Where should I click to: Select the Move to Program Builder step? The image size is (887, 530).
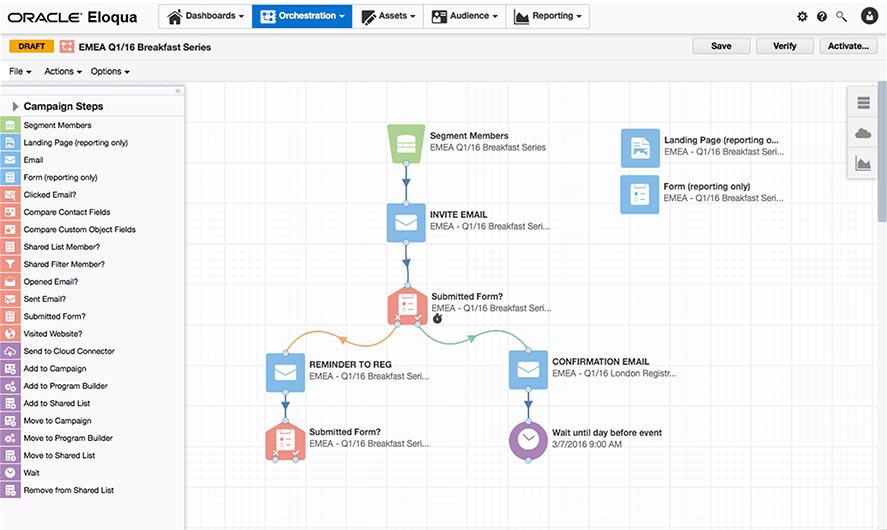click(x=68, y=438)
